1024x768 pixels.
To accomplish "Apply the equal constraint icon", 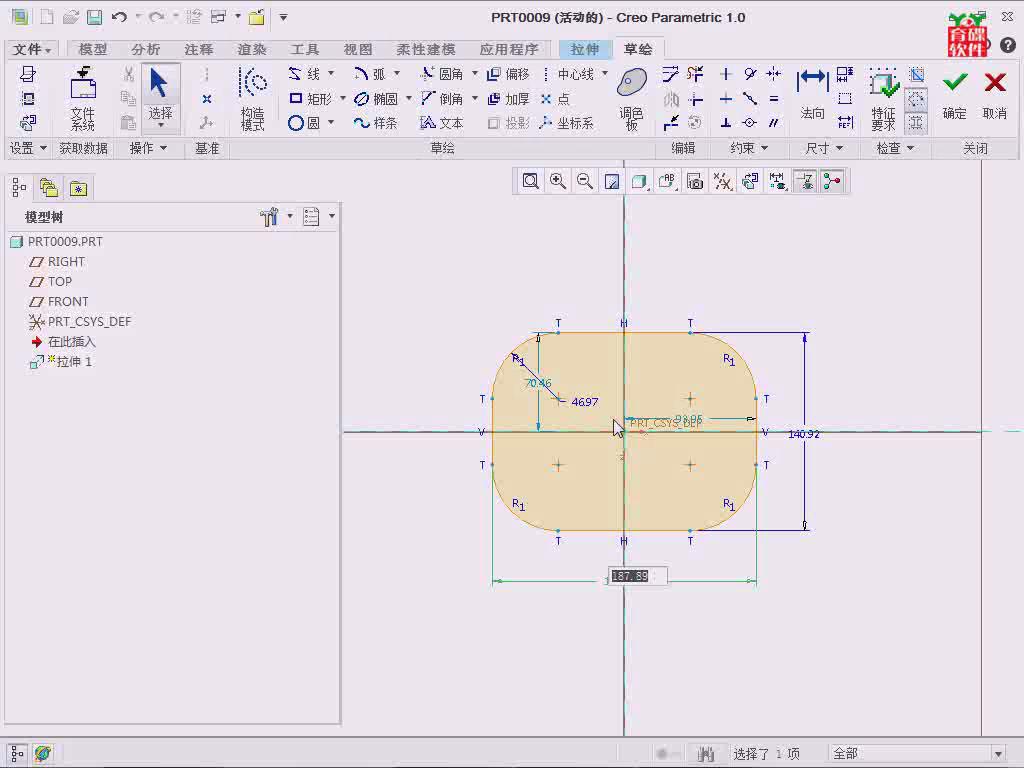I will [x=774, y=99].
